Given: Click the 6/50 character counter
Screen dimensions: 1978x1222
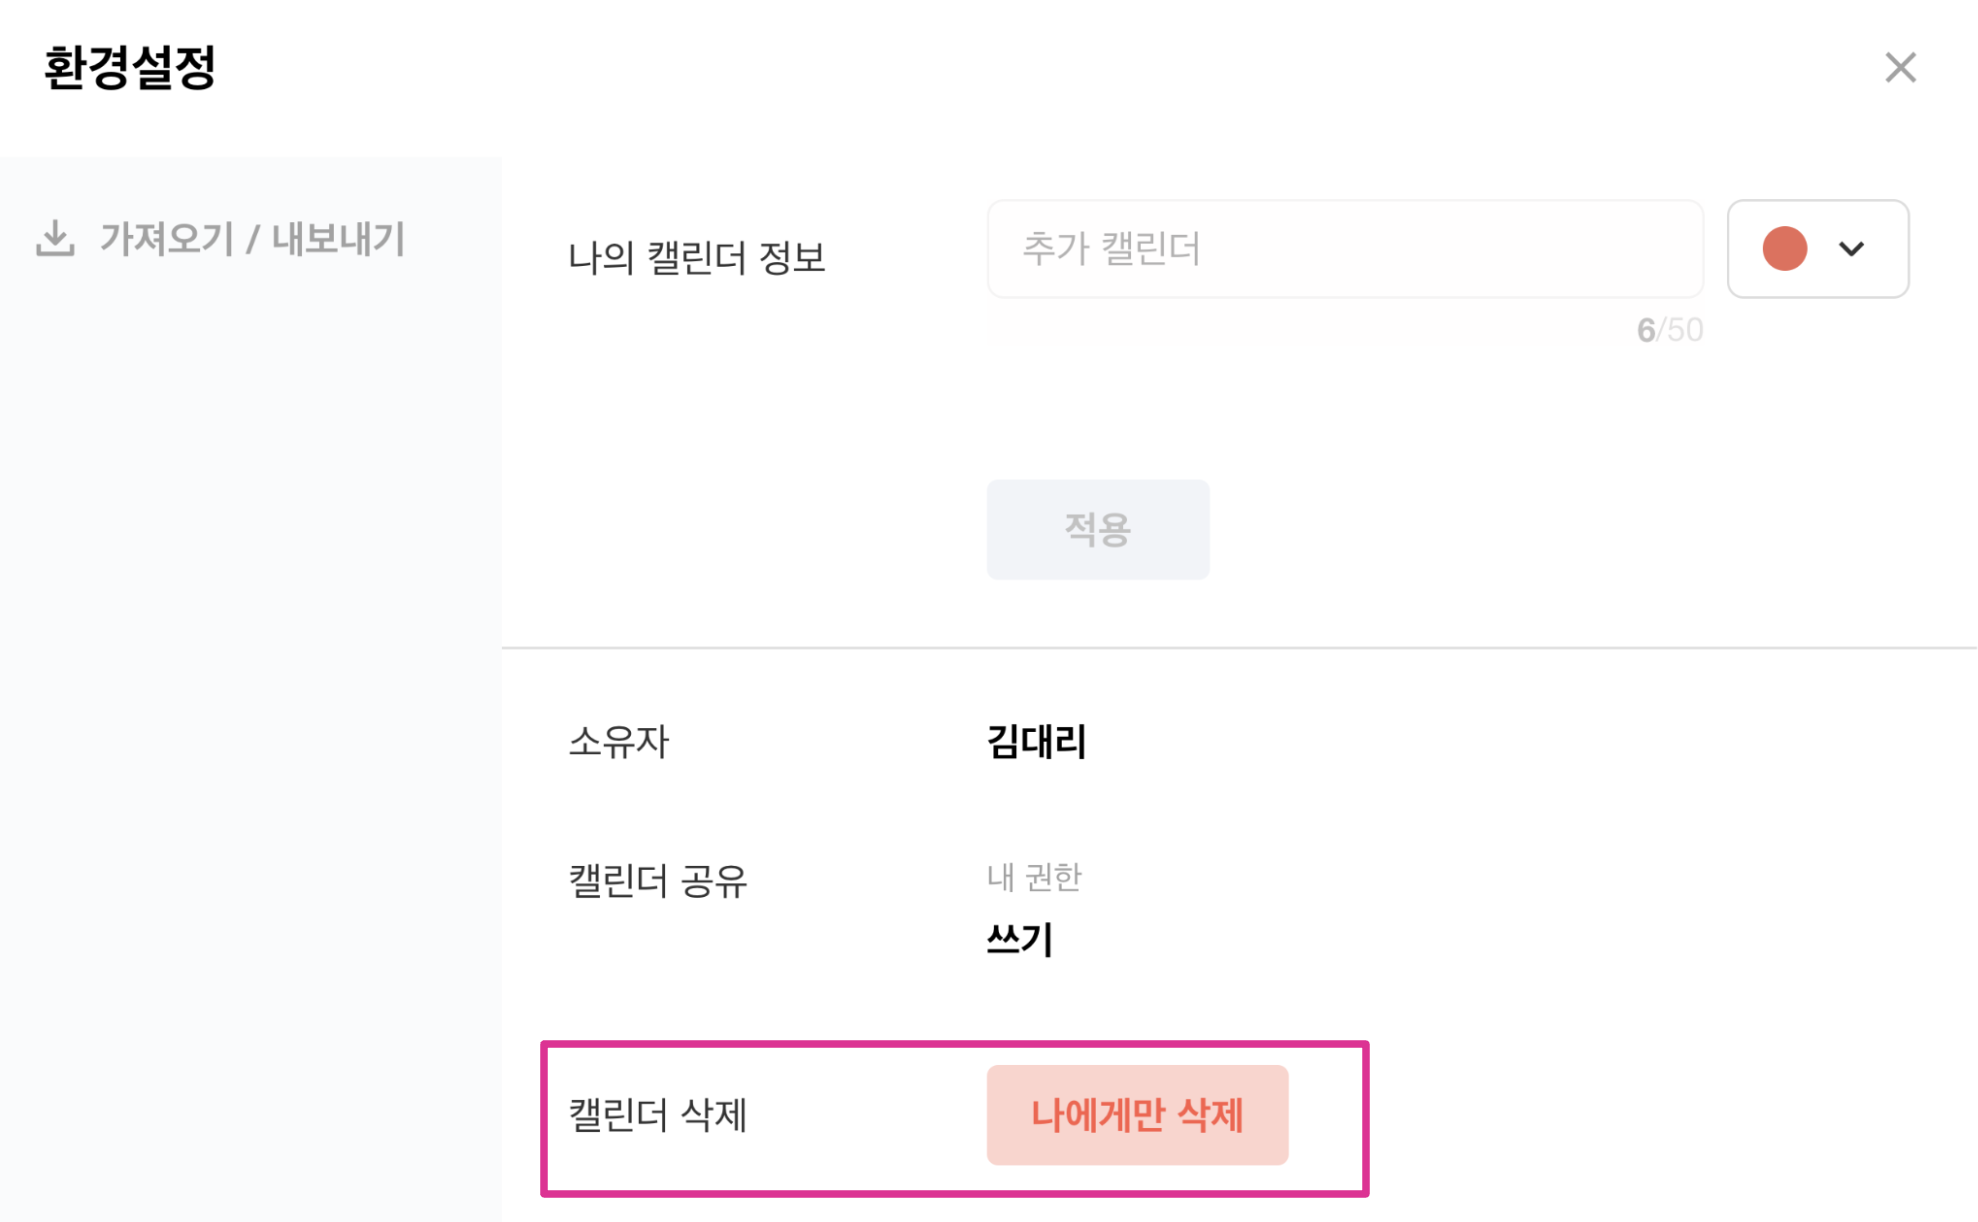Looking at the screenshot, I should tap(1669, 330).
